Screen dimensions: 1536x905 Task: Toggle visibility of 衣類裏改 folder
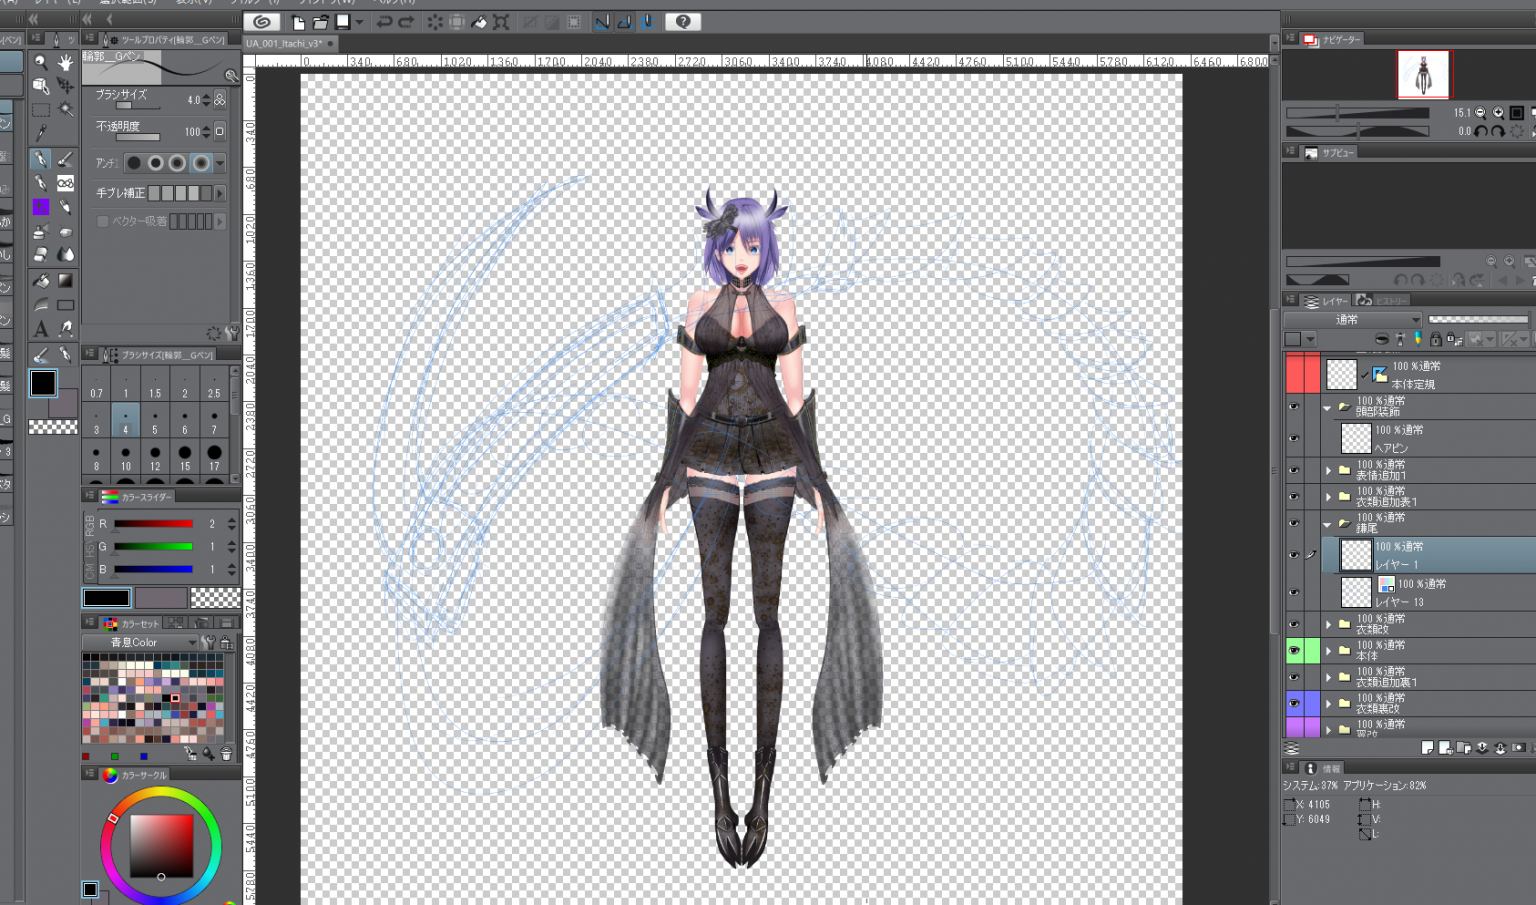point(1294,703)
